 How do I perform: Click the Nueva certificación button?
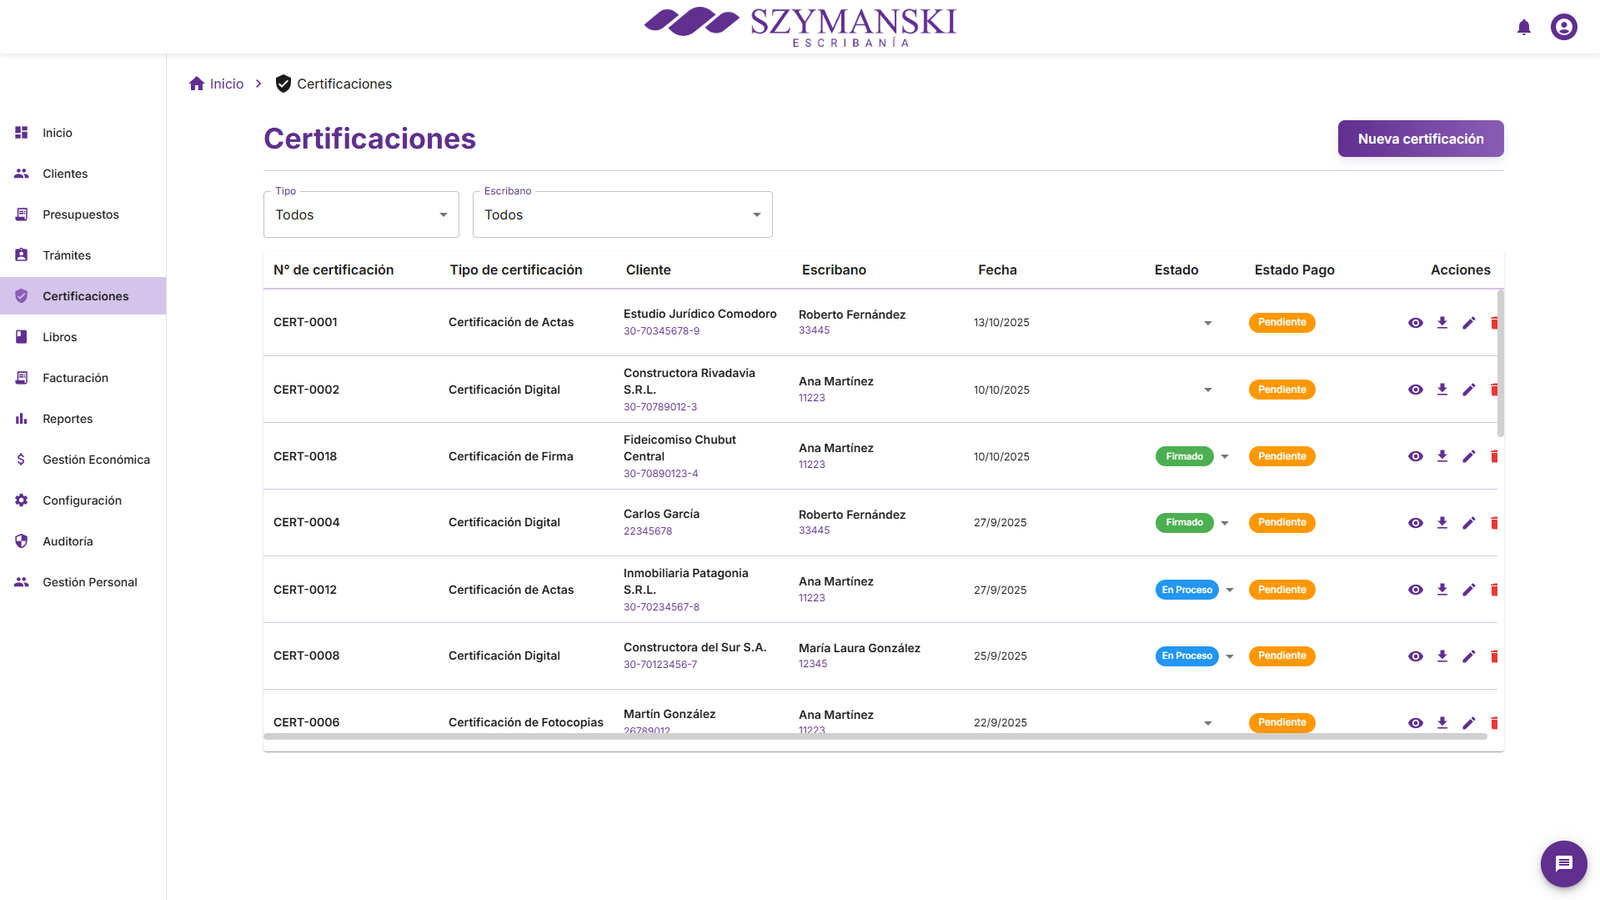pyautogui.click(x=1420, y=139)
